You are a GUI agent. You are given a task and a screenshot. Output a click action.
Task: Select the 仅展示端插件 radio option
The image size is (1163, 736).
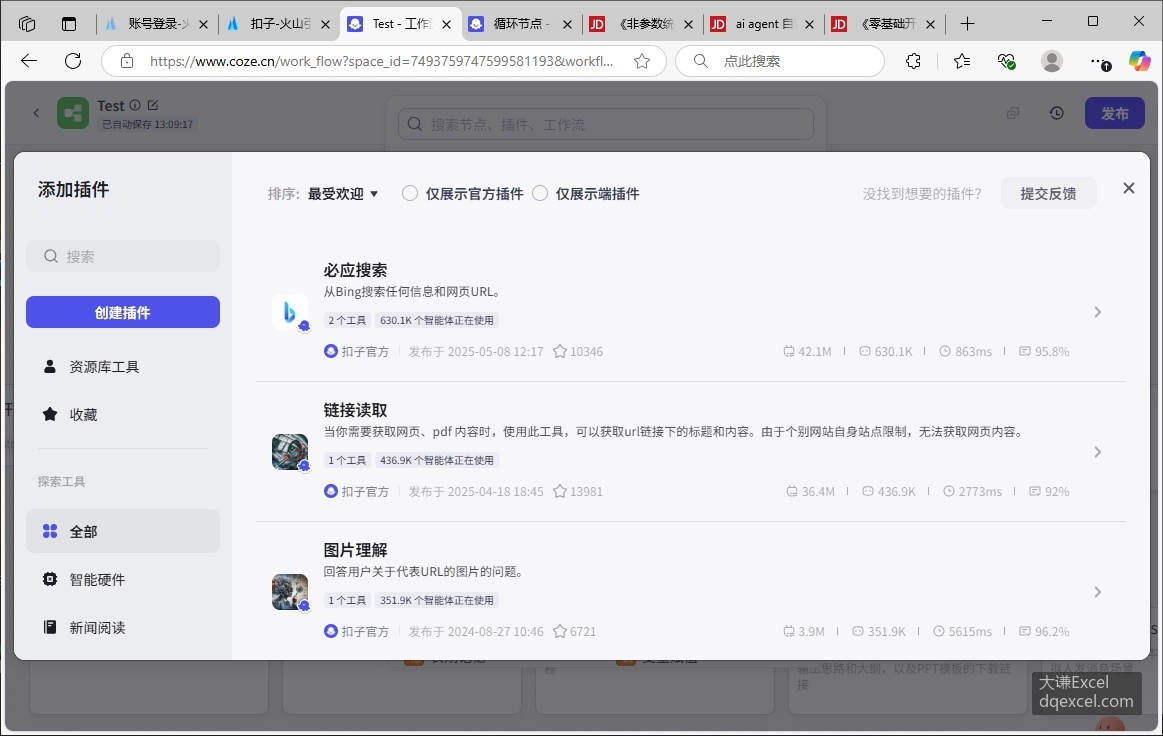click(x=540, y=194)
